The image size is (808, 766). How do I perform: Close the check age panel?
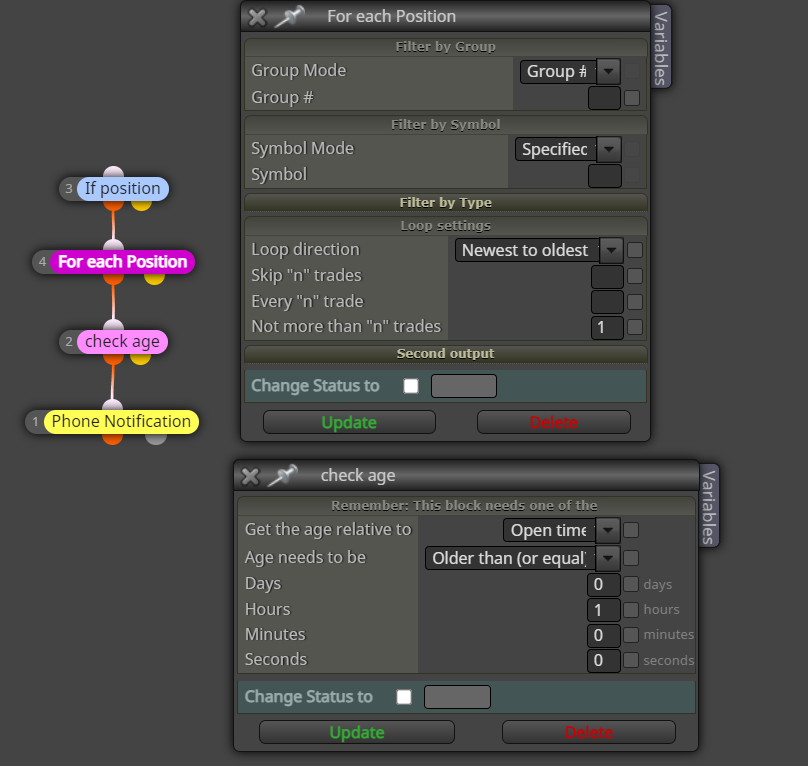coord(250,477)
